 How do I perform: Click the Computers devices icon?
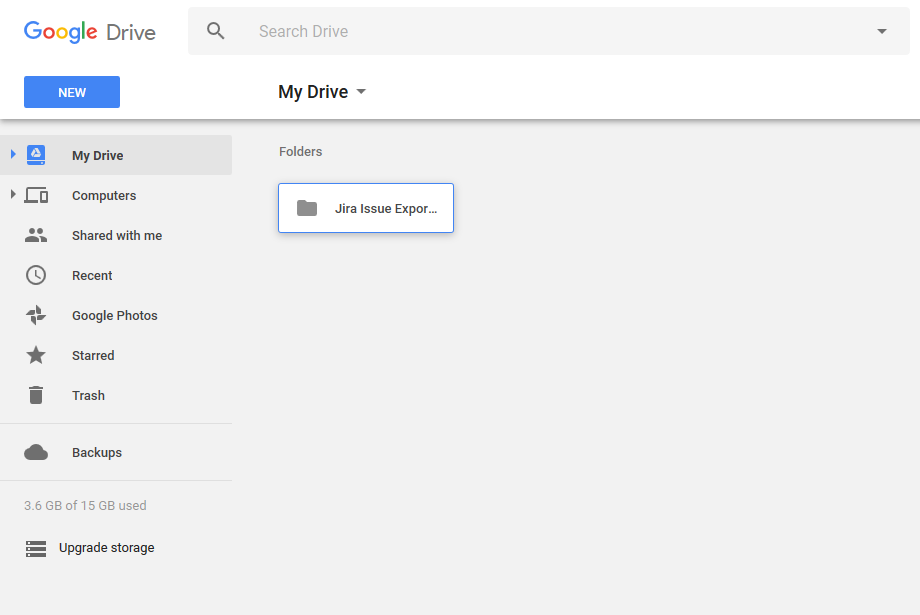(x=36, y=195)
